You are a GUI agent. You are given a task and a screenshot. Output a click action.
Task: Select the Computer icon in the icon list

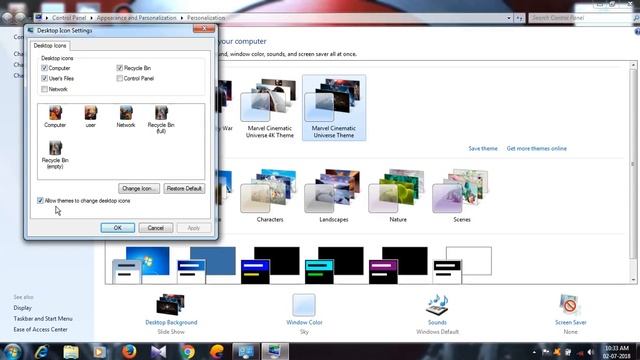click(55, 117)
